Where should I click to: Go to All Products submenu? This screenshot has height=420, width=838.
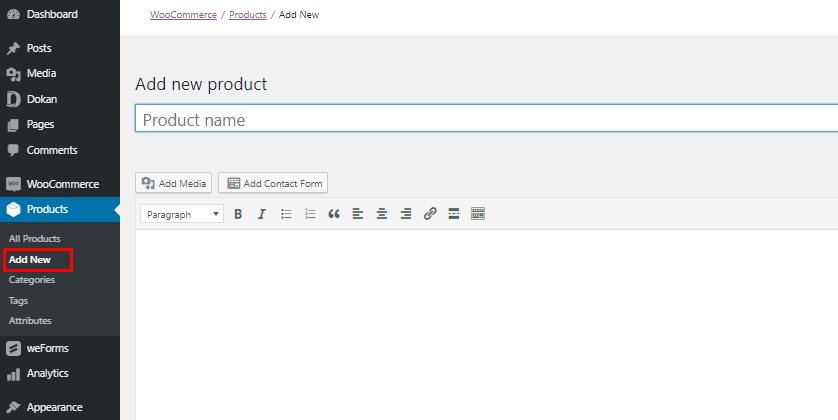[35, 239]
